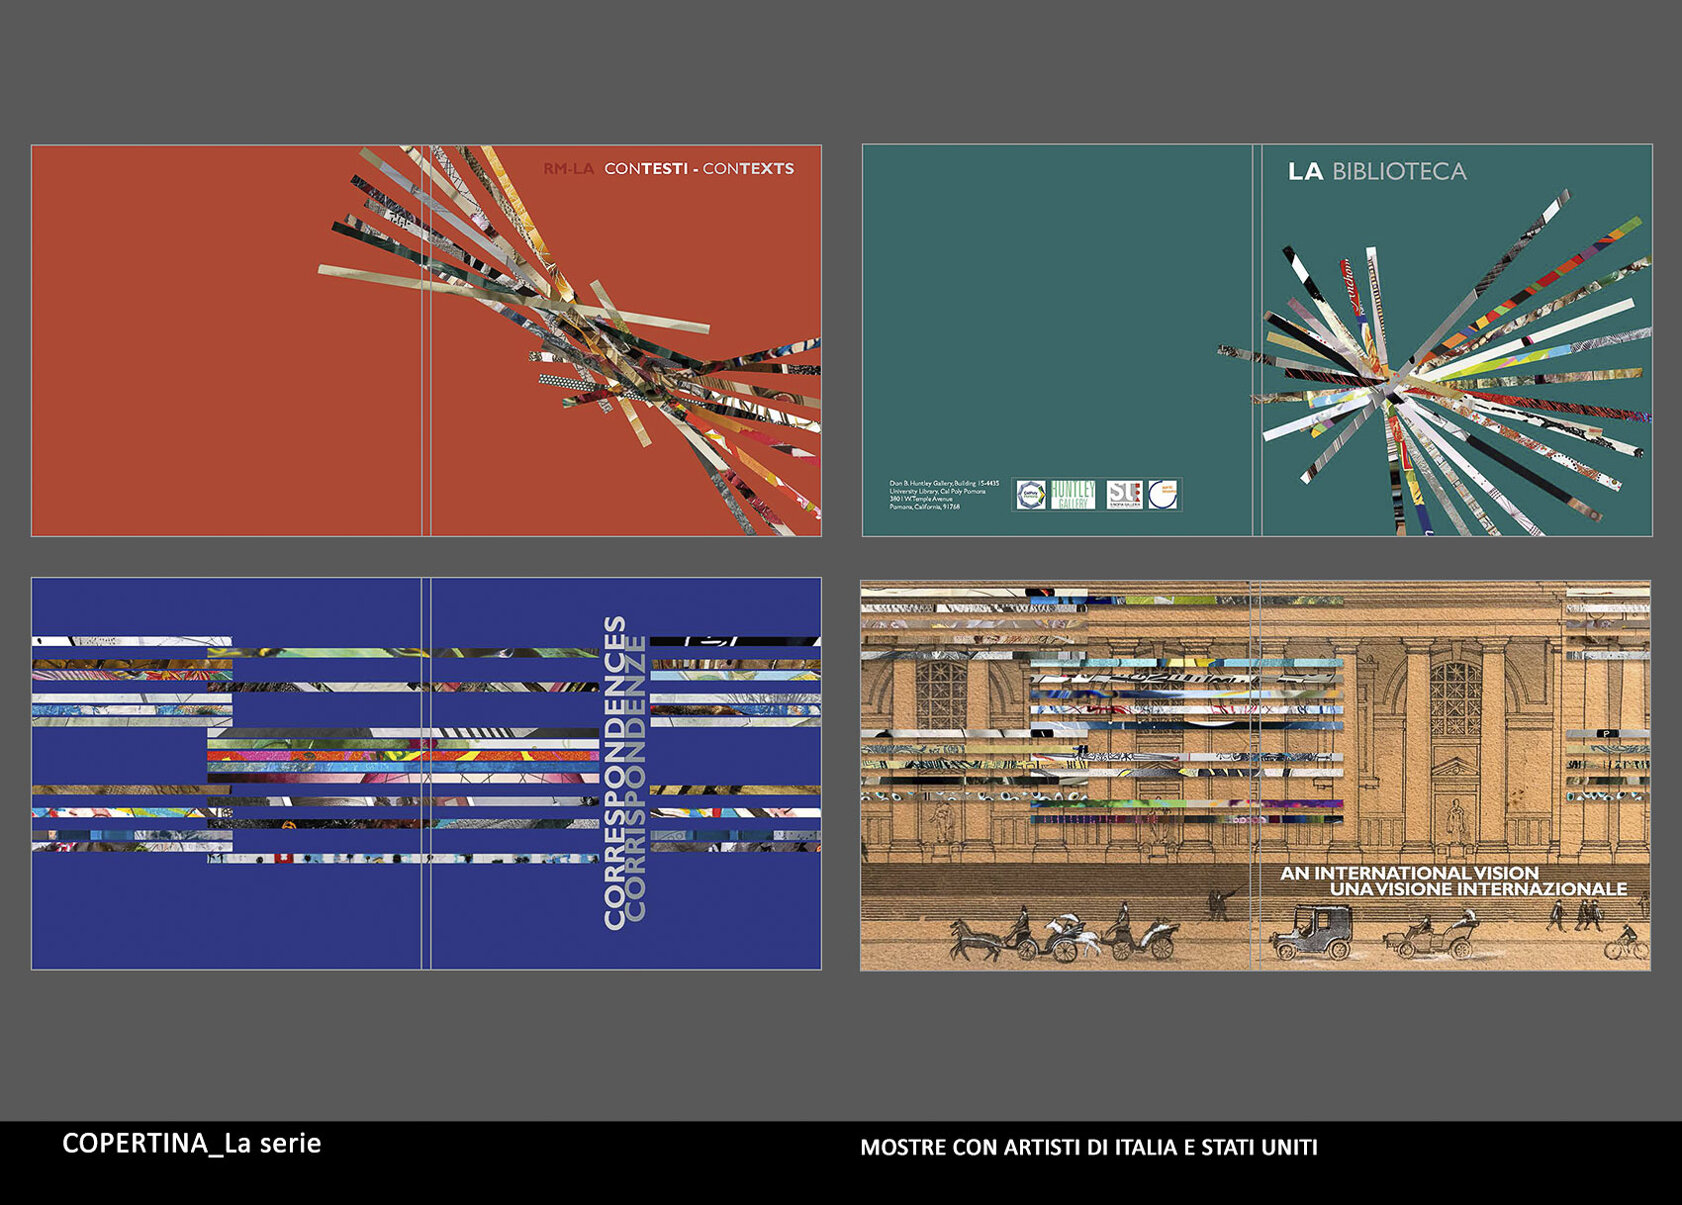Click the blue circle logo with orange text
The width and height of the screenshot is (1682, 1205).
pos(1162,495)
